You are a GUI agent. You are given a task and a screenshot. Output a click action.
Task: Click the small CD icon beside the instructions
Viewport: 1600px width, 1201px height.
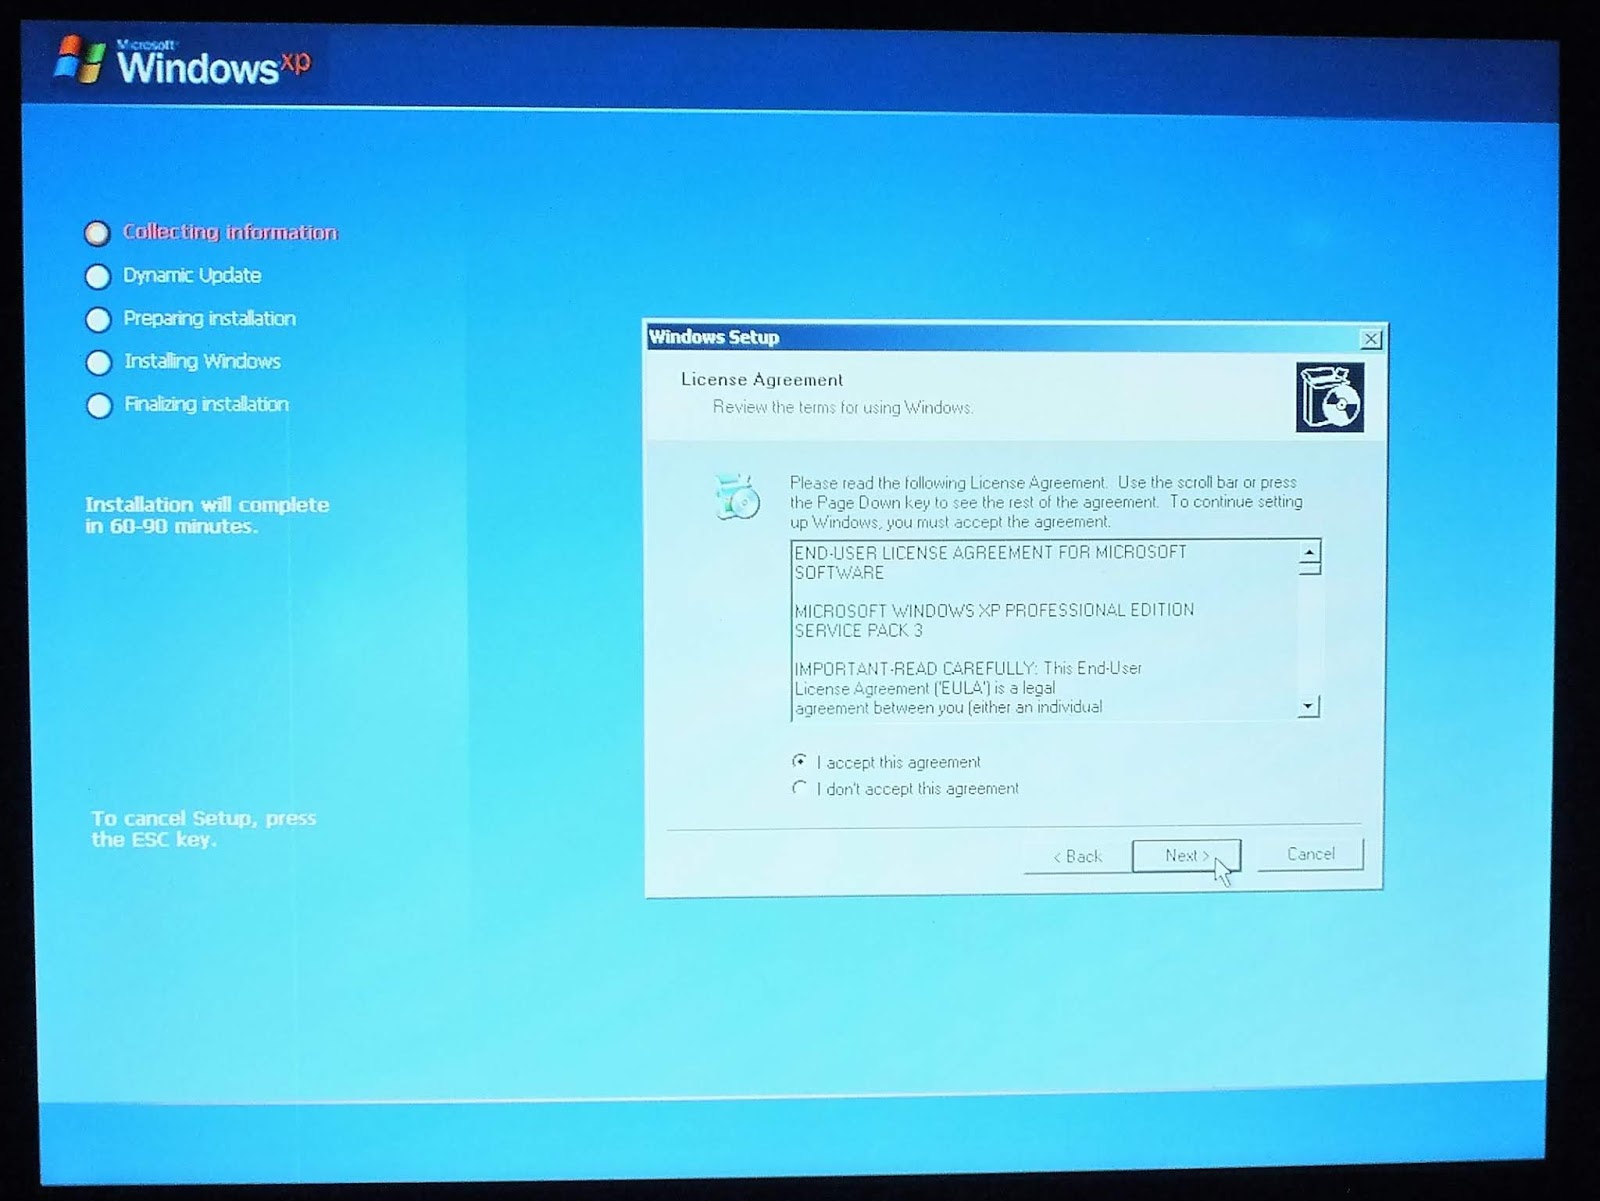pos(738,497)
